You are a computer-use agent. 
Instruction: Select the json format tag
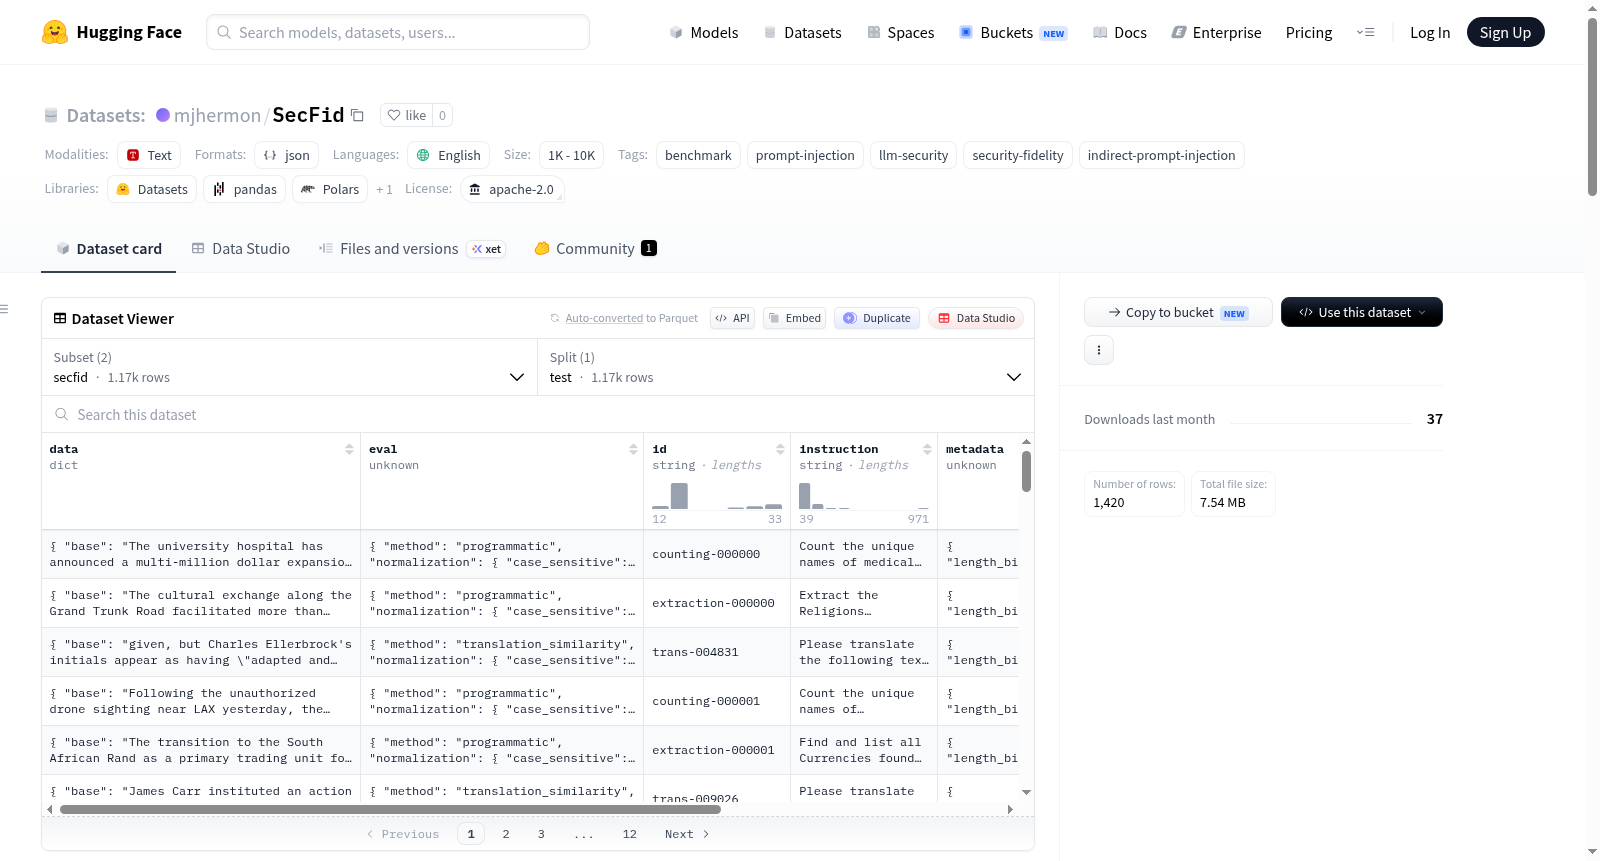tap(286, 155)
